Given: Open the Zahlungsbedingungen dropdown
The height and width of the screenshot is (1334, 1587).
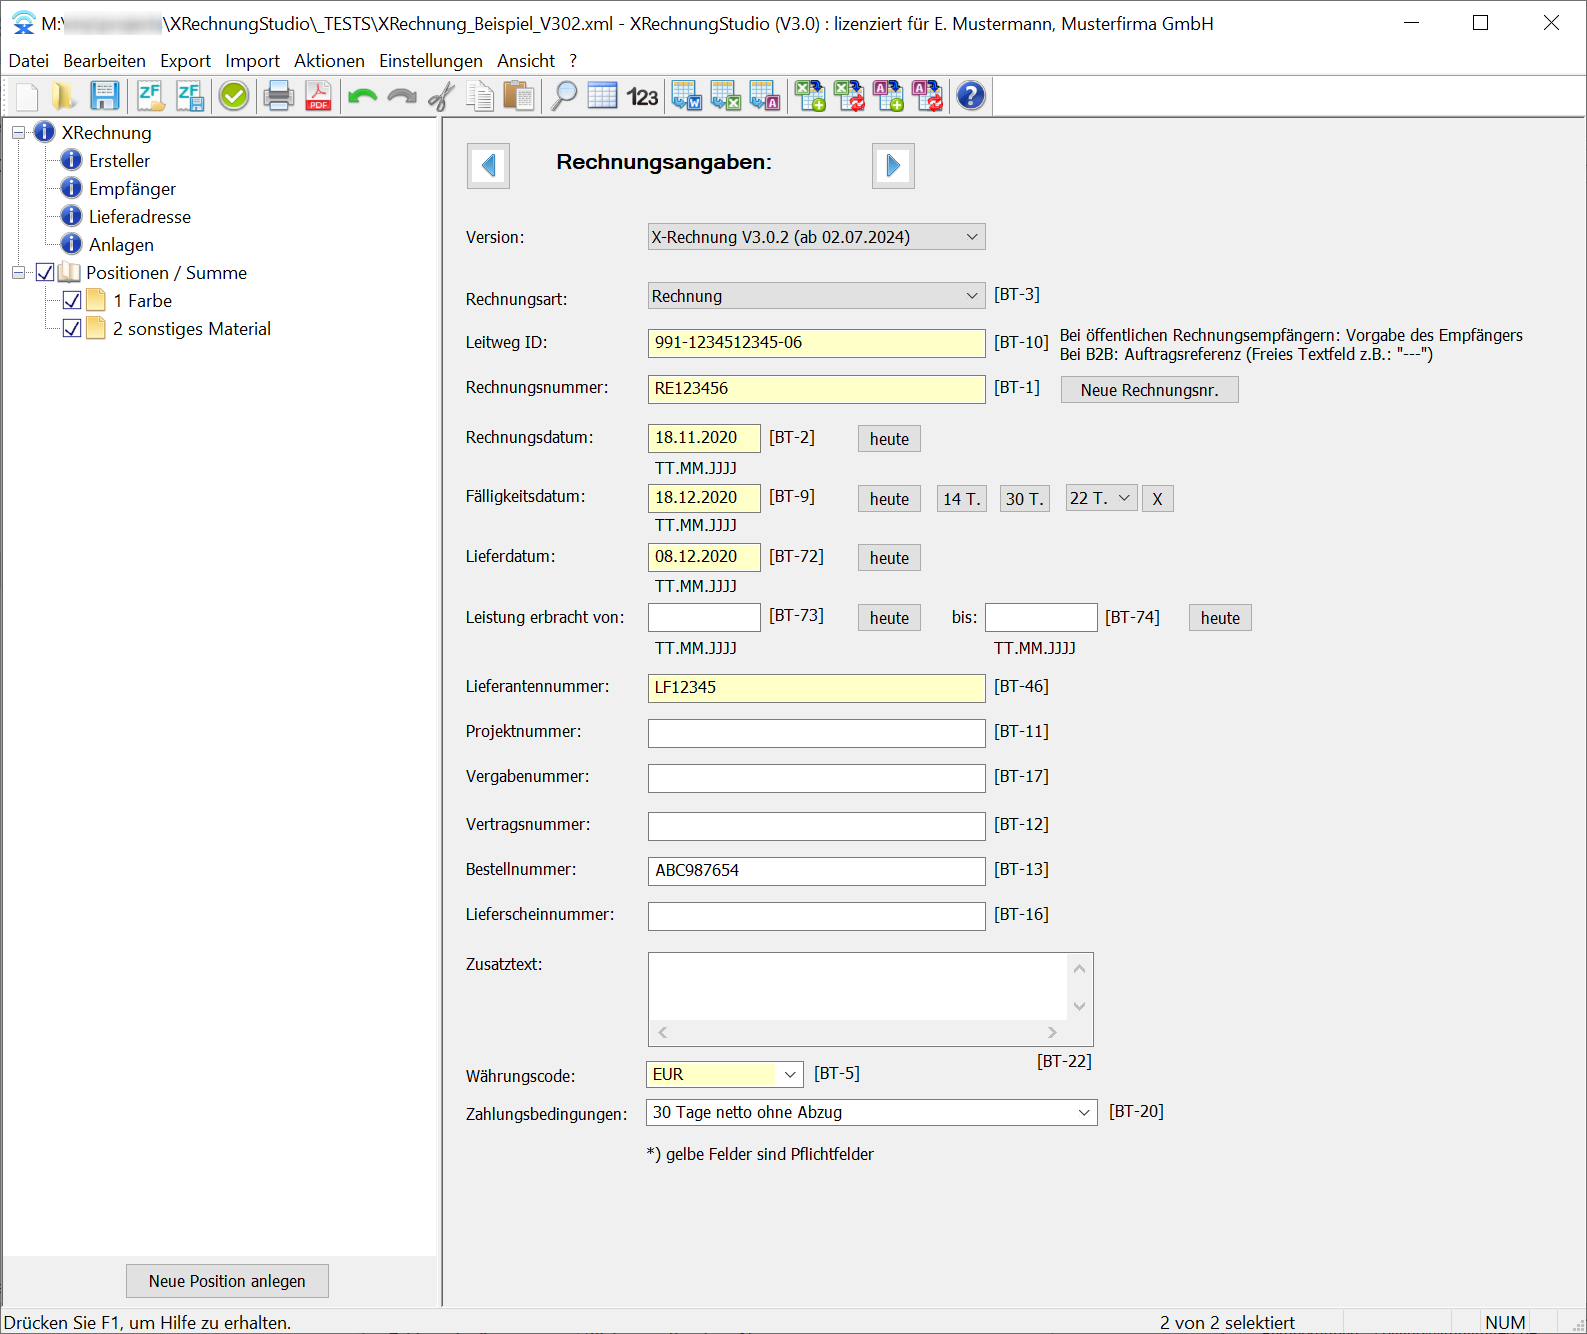Looking at the screenshot, I should coord(1084,1113).
